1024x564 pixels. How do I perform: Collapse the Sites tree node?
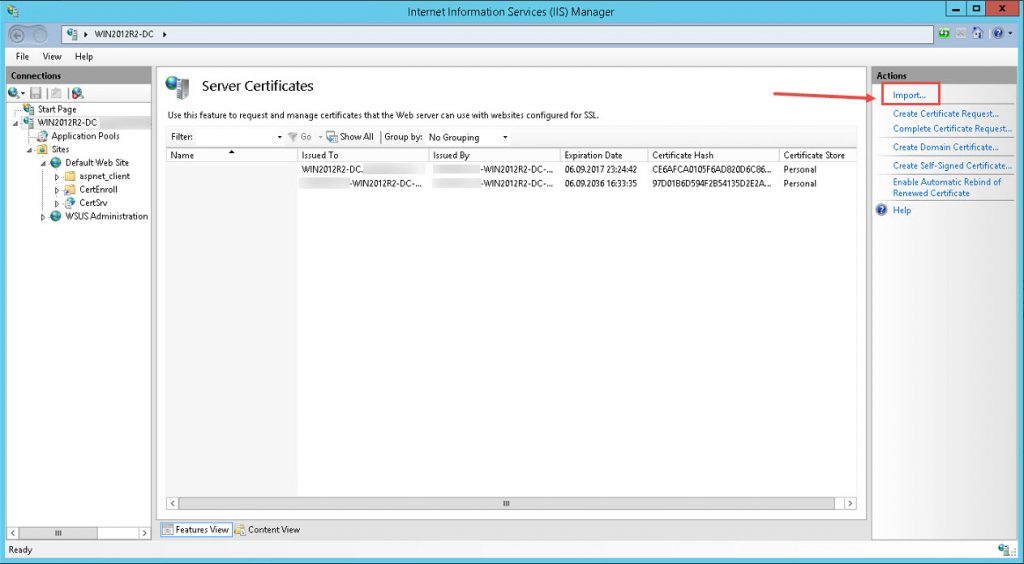click(x=30, y=150)
